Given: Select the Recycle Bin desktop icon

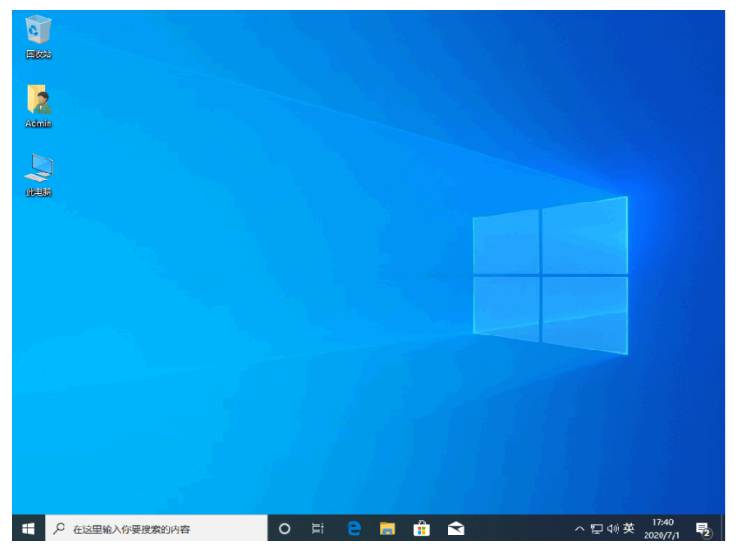Looking at the screenshot, I should tap(38, 32).
